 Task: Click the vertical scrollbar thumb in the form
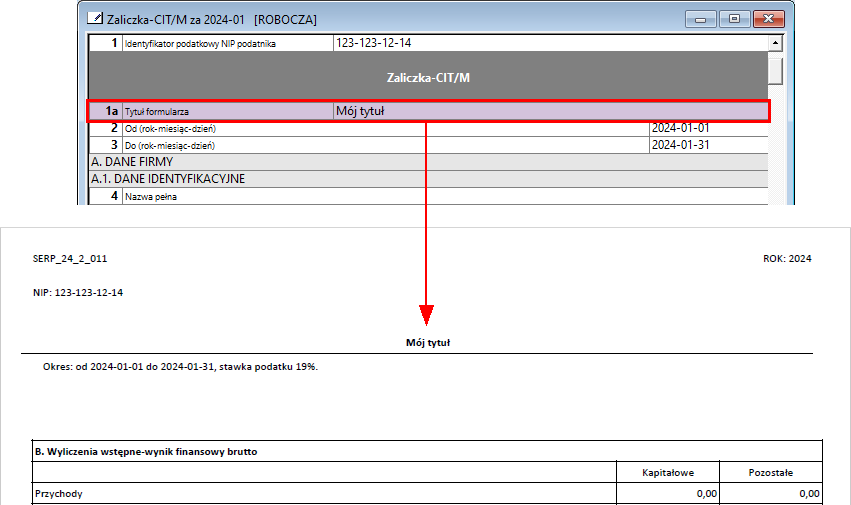click(775, 70)
